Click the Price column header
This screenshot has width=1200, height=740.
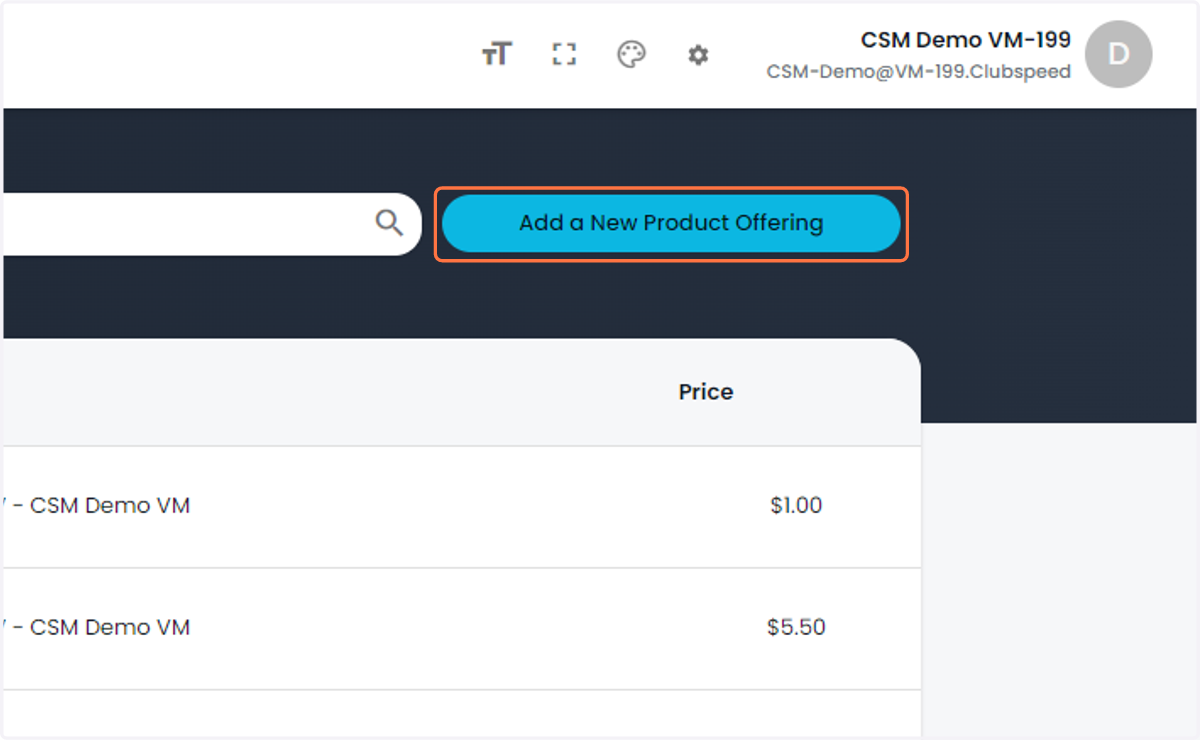coord(706,392)
